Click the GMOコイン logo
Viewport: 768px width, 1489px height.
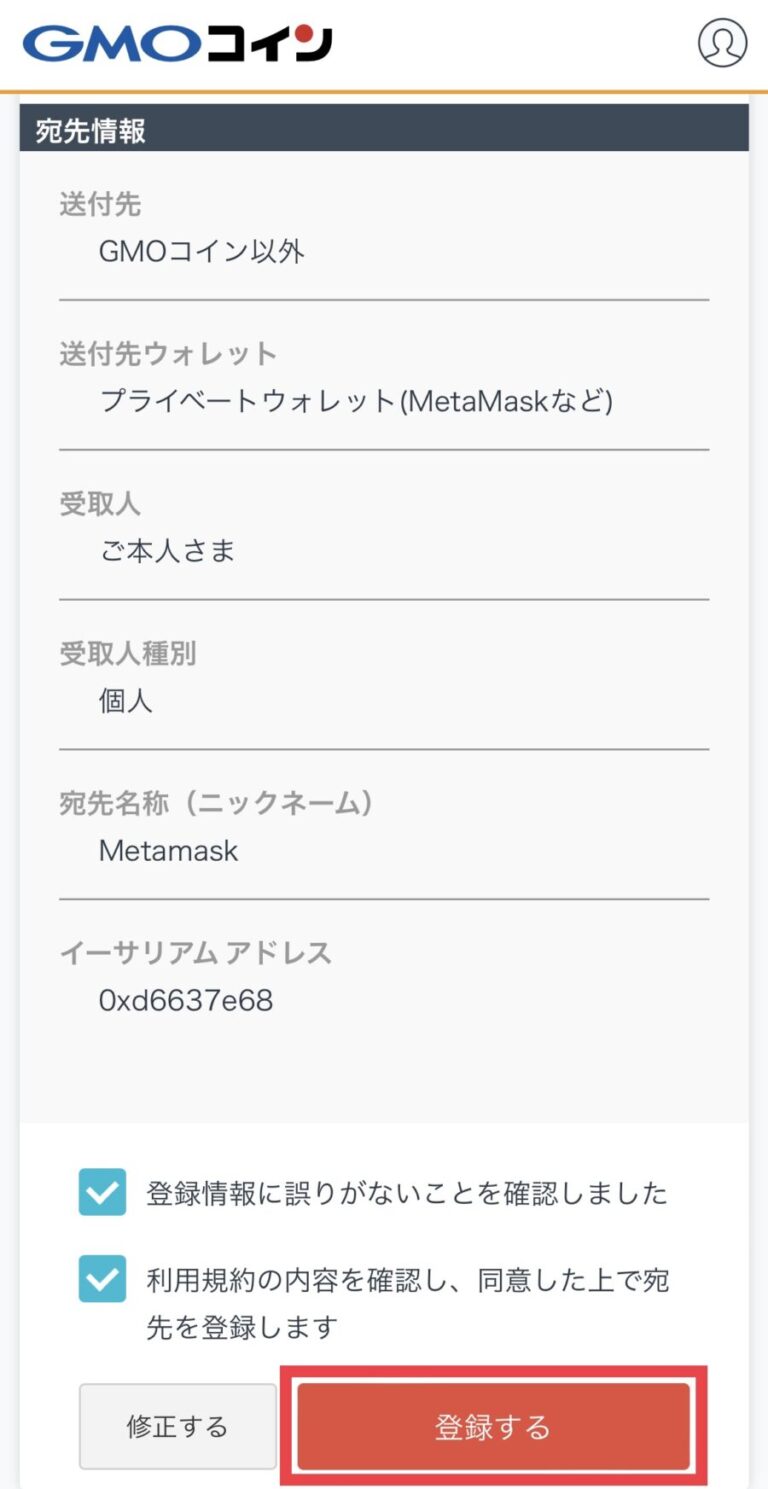tap(175, 44)
